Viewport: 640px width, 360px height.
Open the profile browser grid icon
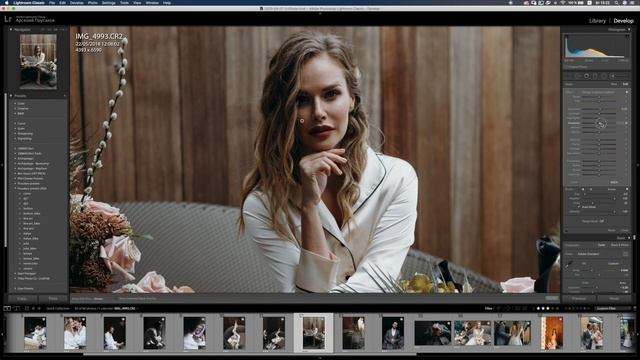tap(625, 254)
